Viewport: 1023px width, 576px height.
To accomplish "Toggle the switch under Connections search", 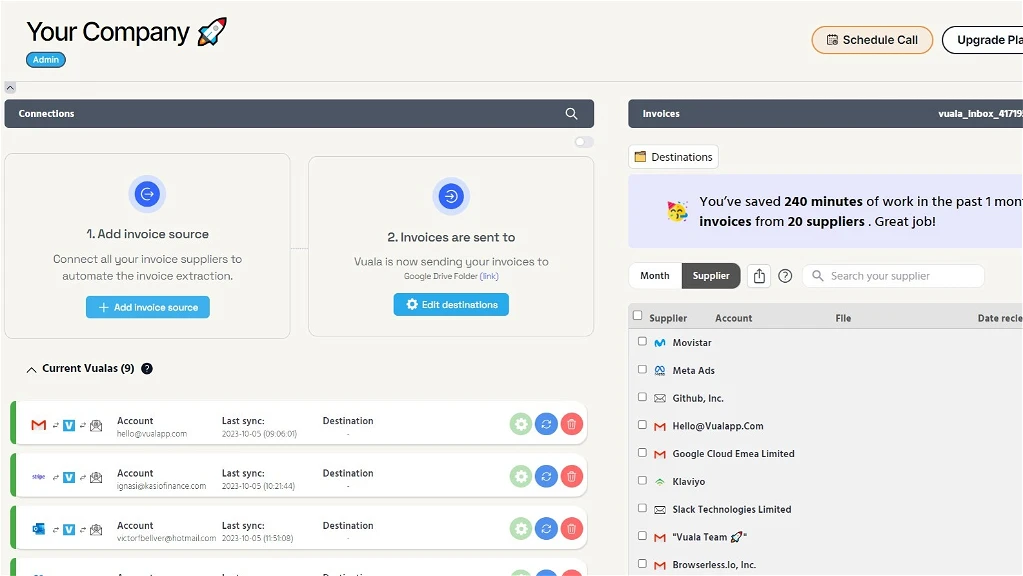I will [584, 142].
